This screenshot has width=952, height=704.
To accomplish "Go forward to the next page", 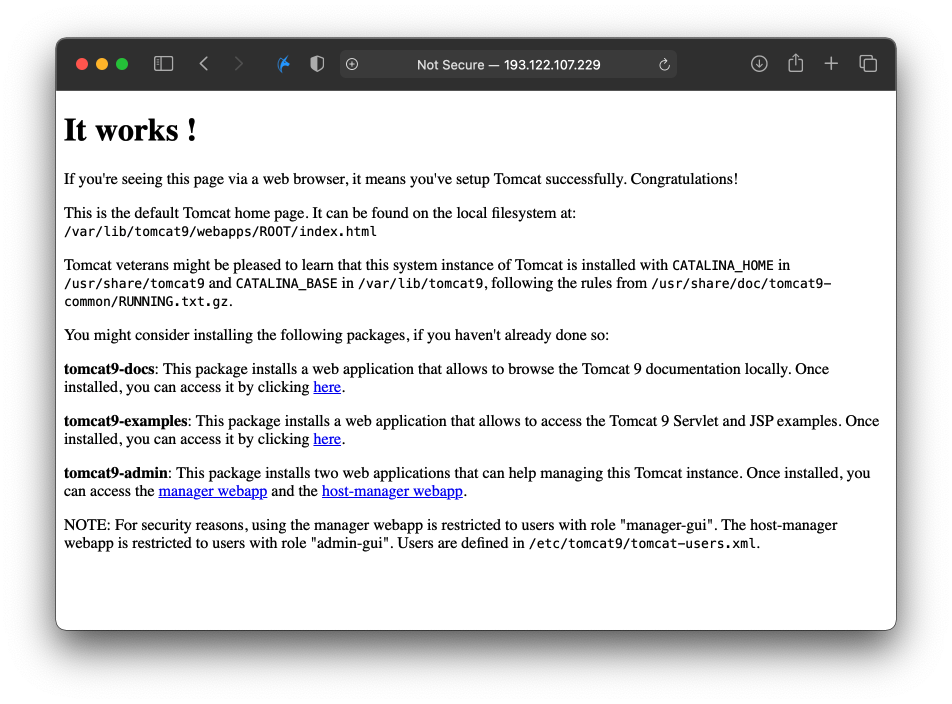I will [x=239, y=64].
